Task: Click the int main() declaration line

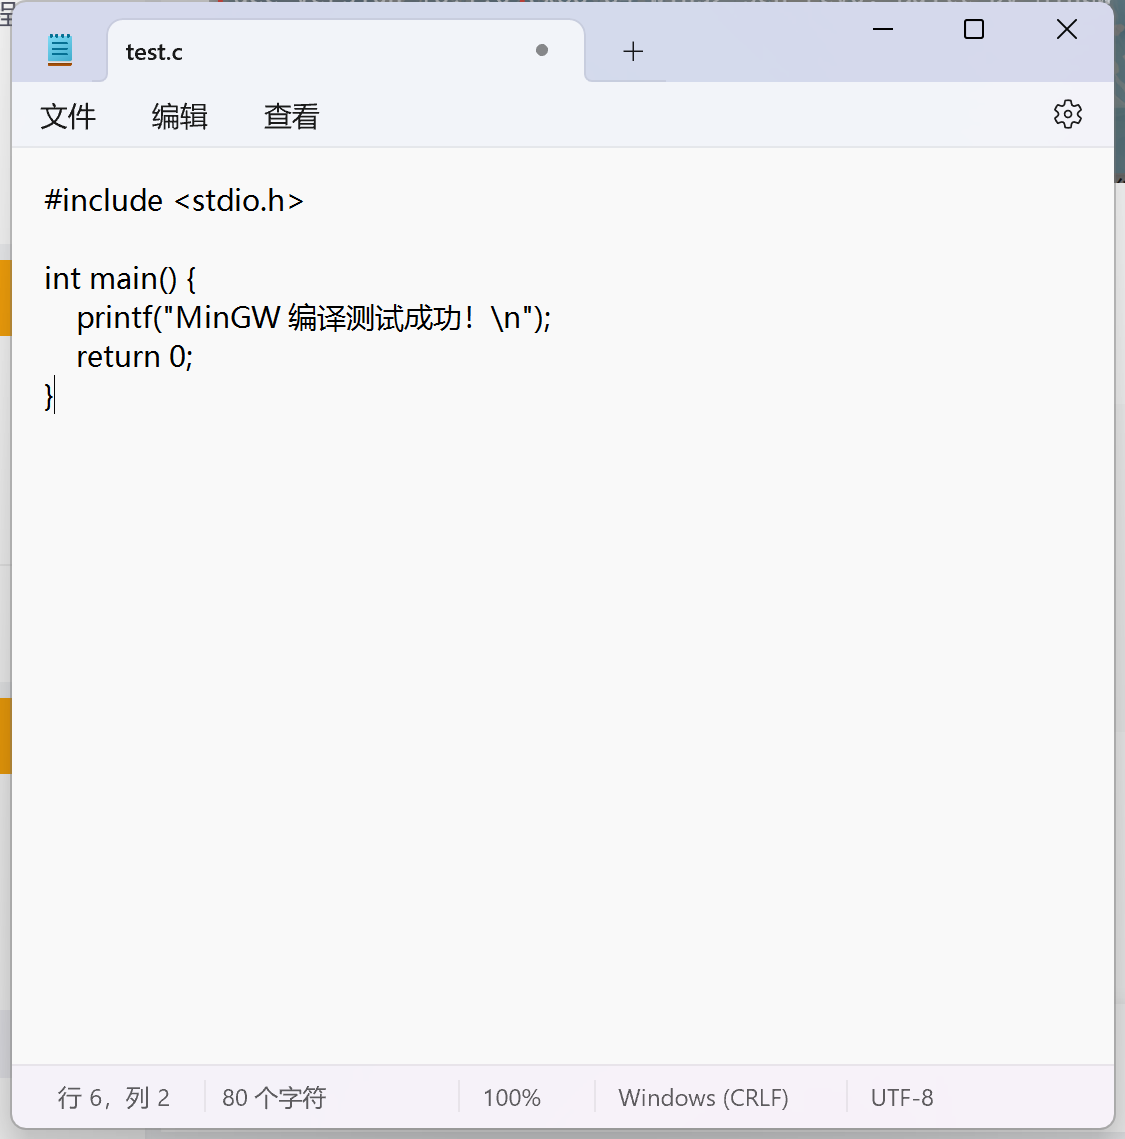Action: (x=119, y=278)
